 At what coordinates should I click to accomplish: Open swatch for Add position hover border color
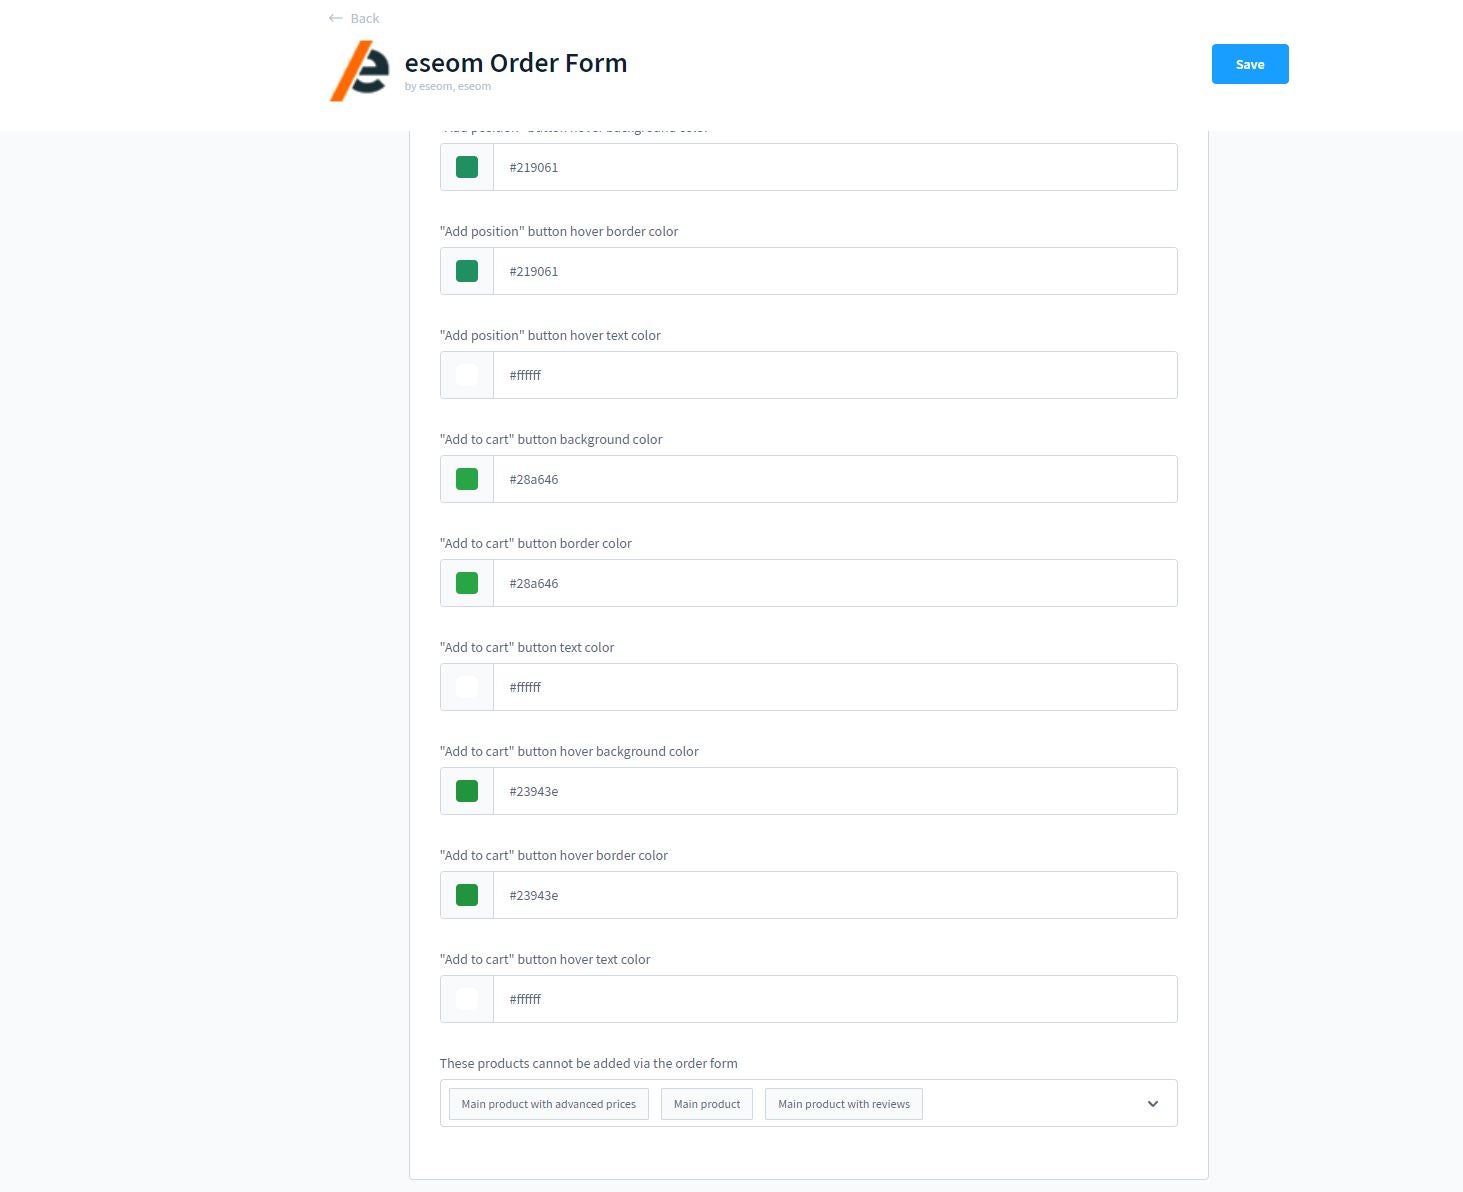pos(467,271)
